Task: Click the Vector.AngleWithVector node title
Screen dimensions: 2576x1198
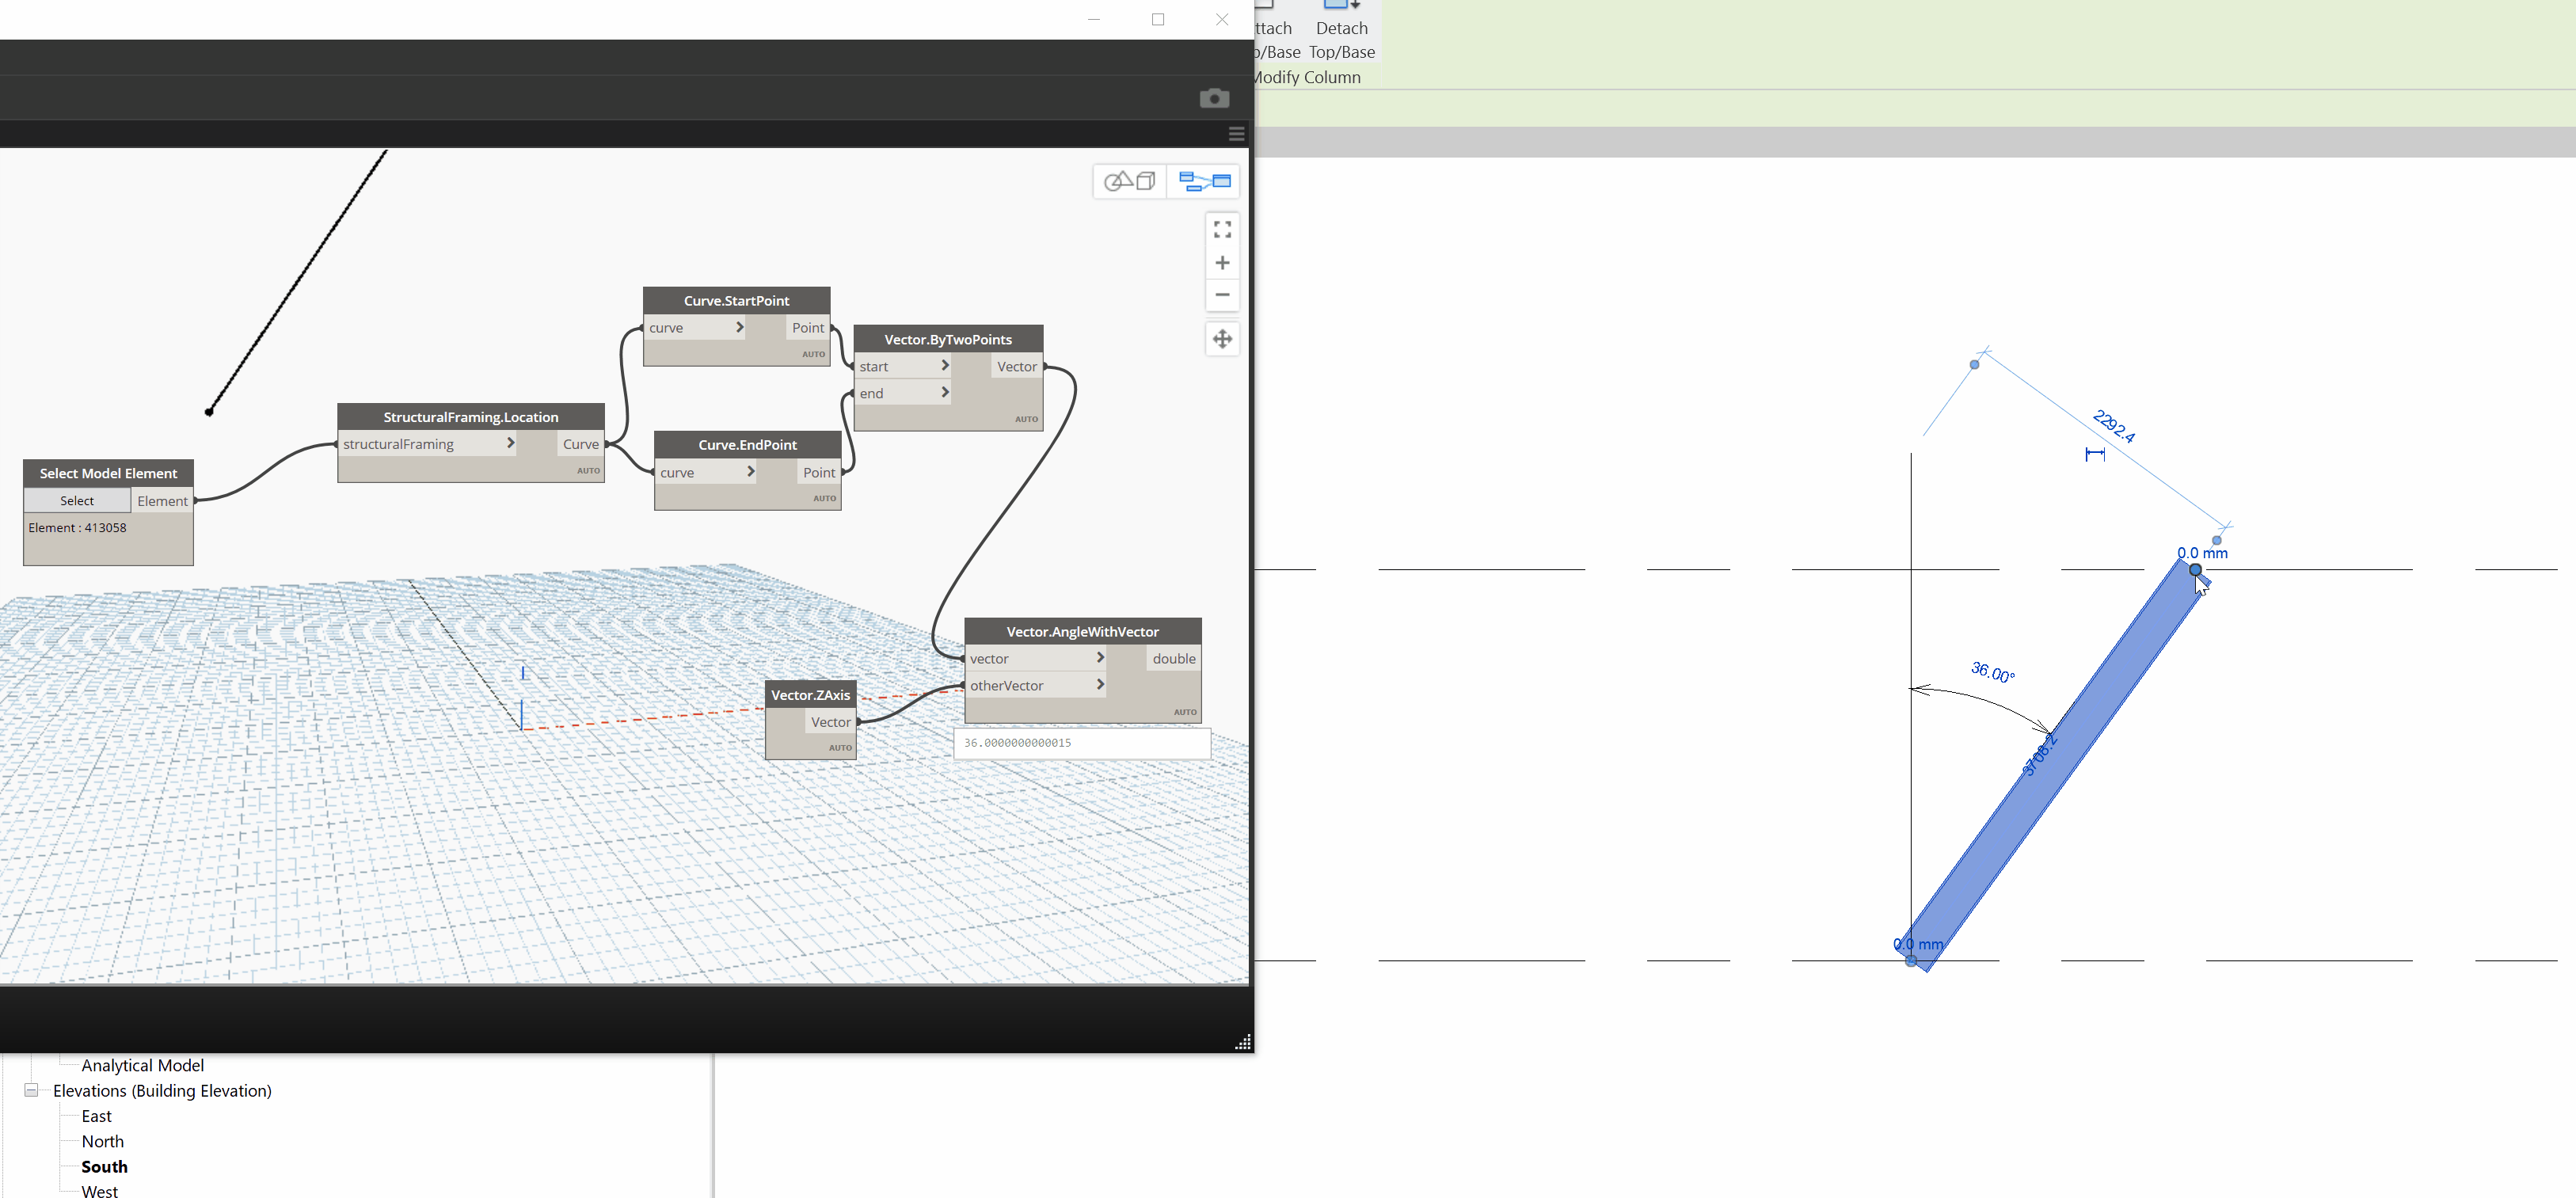Action: point(1082,631)
